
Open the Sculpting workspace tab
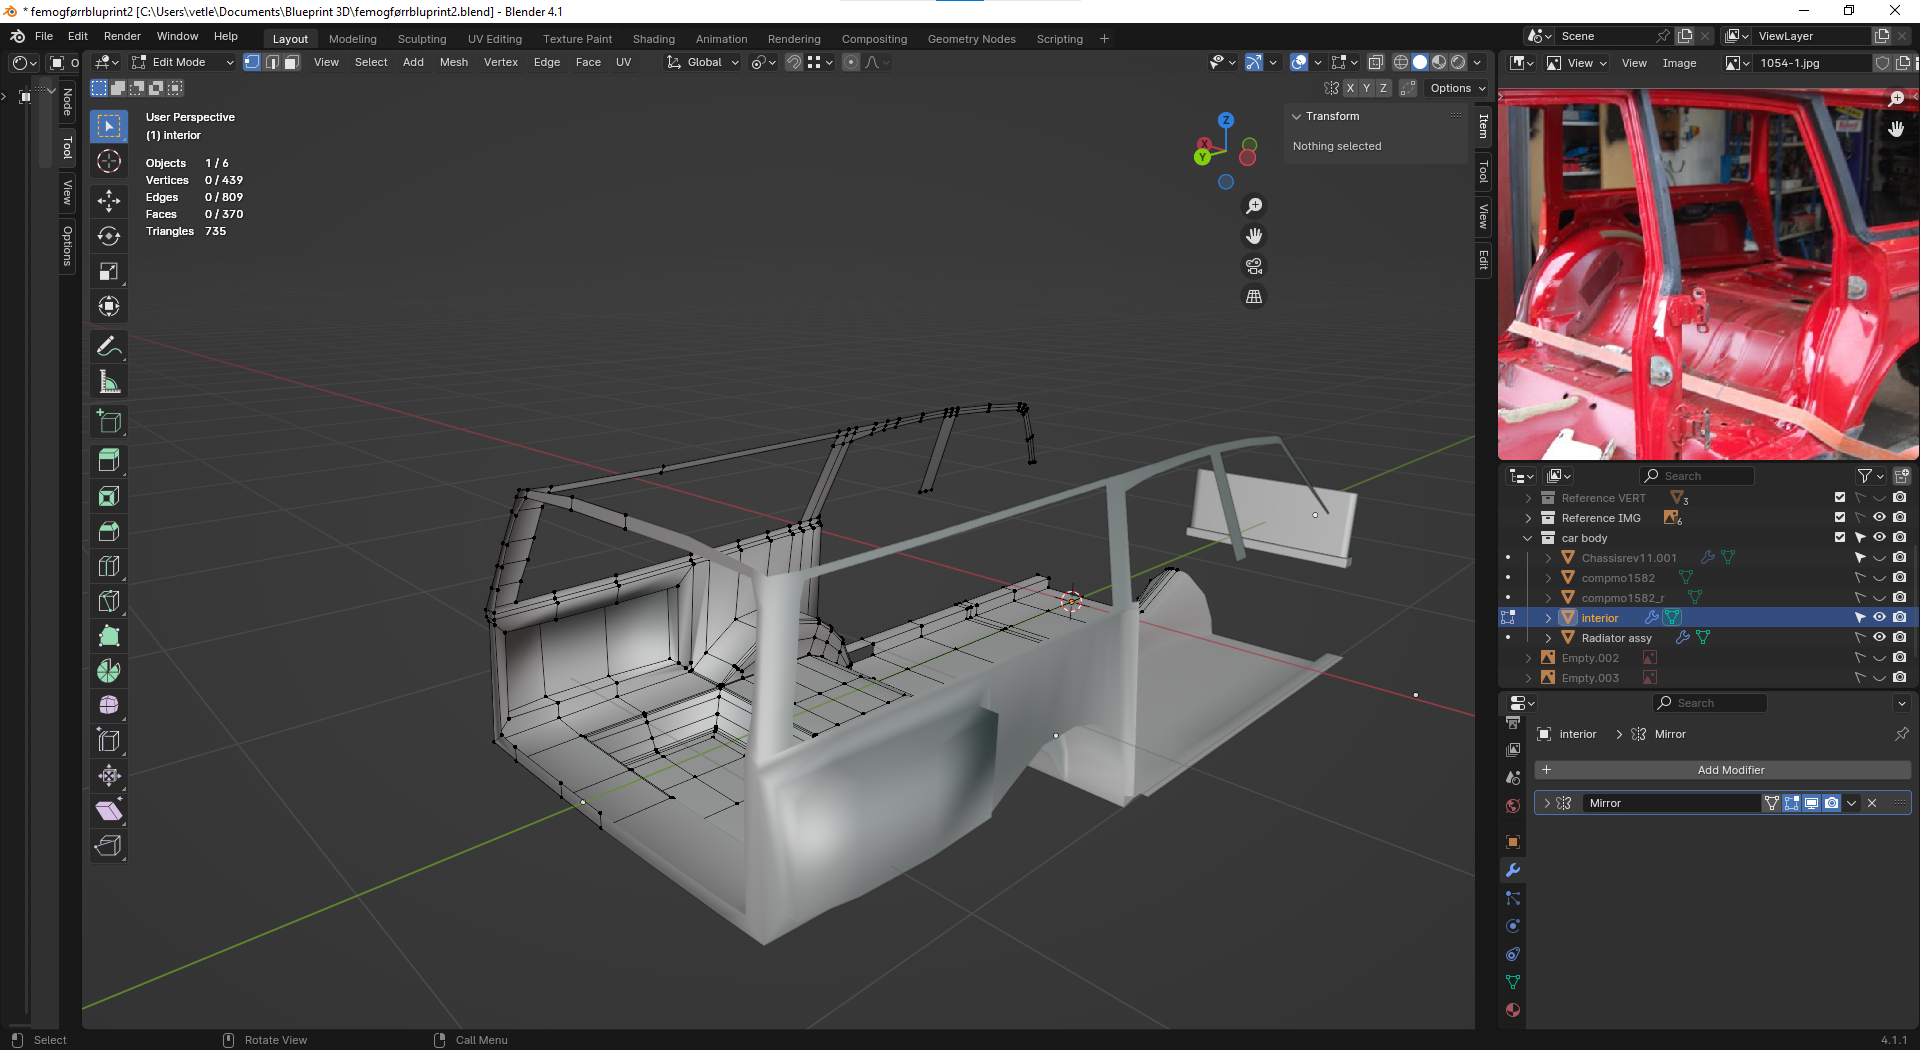pos(422,39)
